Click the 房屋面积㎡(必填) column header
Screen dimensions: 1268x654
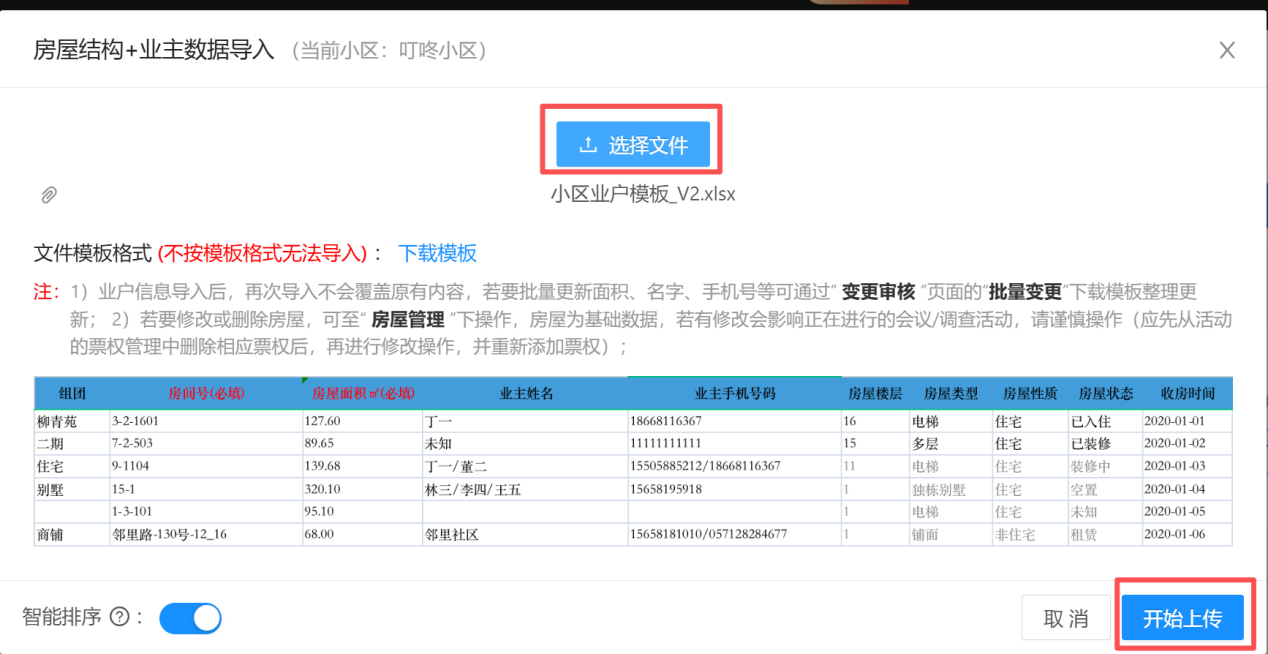point(363,393)
